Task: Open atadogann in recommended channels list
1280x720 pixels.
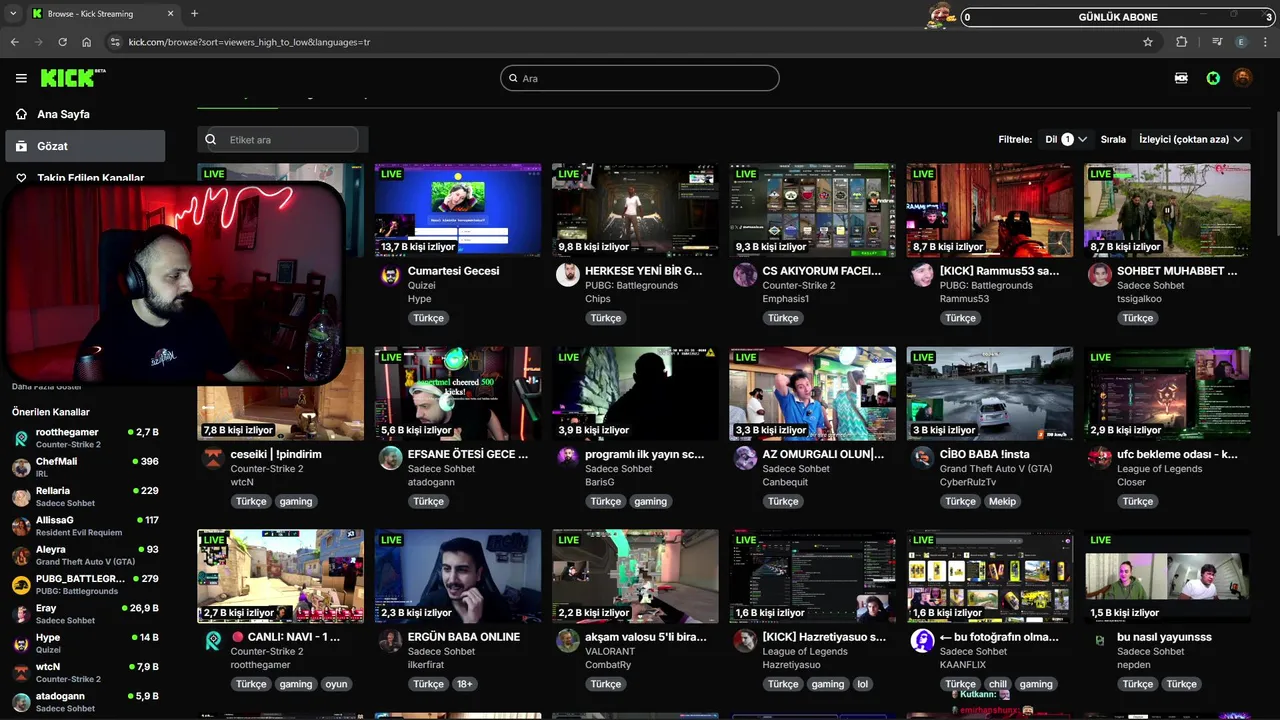Action: pos(85,701)
